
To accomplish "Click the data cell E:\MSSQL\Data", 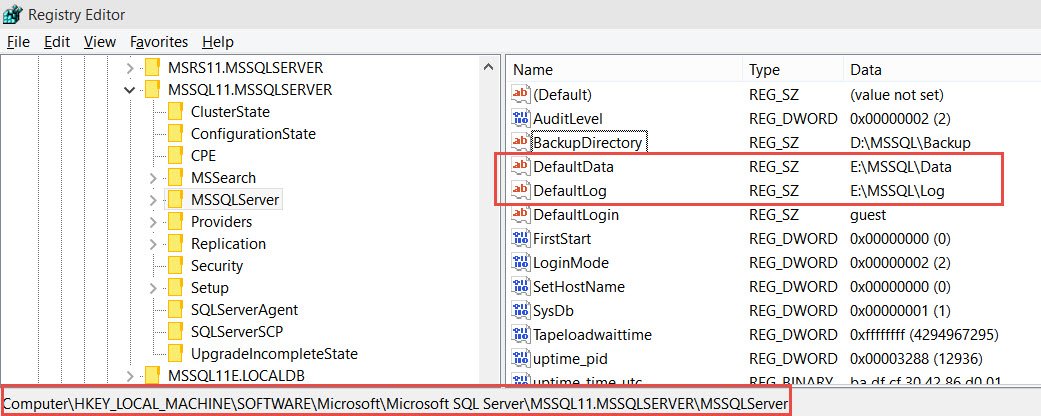I will [900, 167].
